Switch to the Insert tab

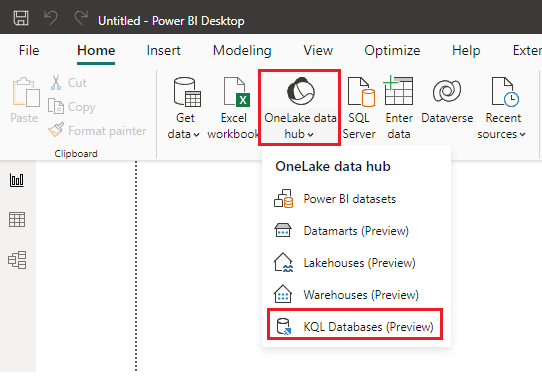point(163,50)
